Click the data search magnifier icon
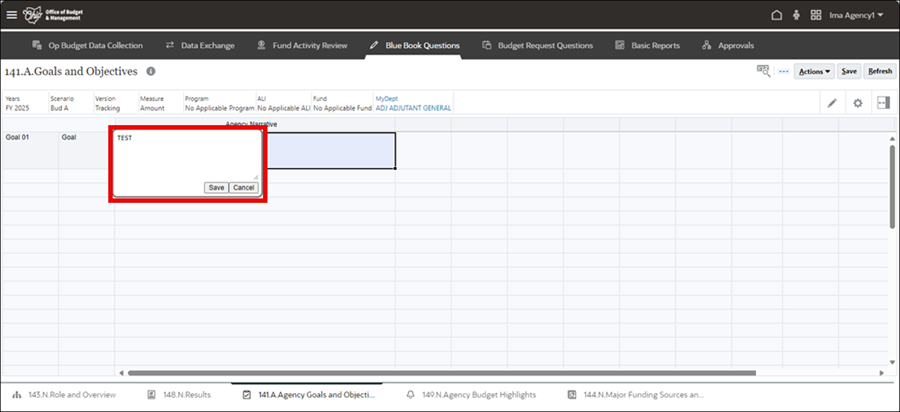 763,71
